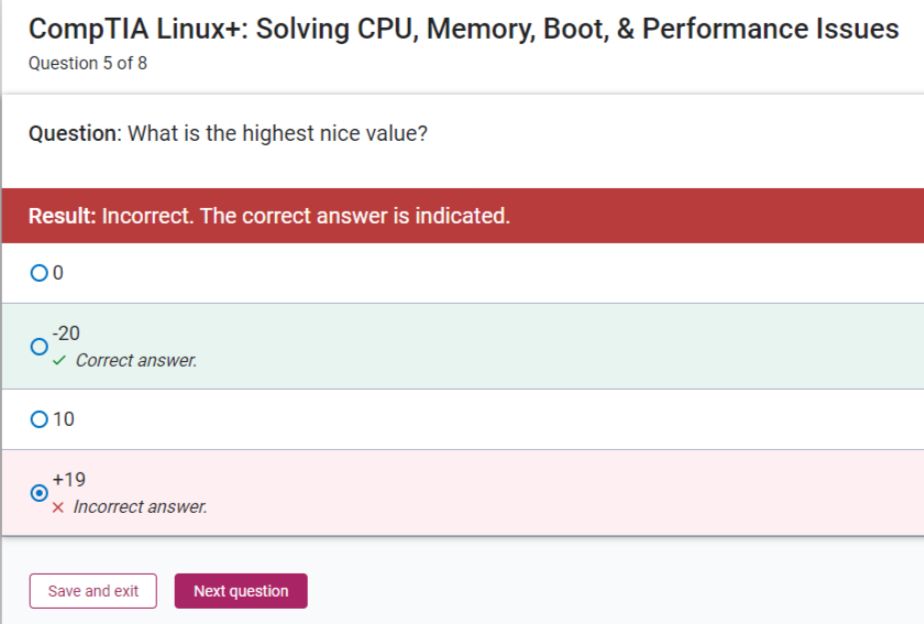Select the radio button next to 10

tap(39, 419)
